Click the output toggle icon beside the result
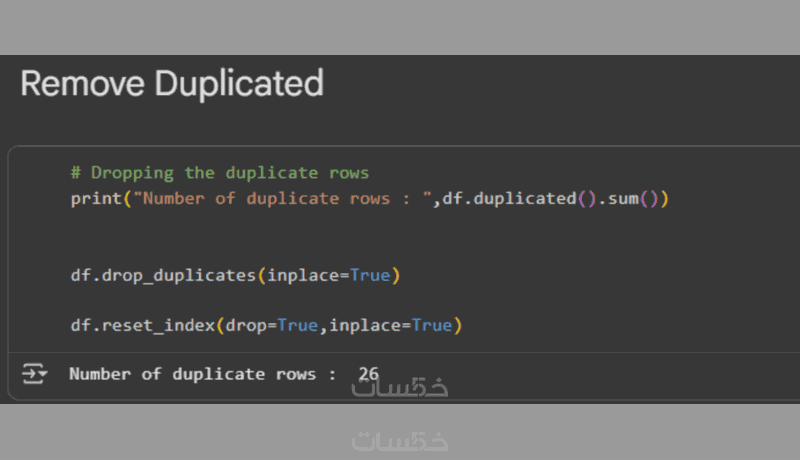800x460 pixels. click(x=34, y=374)
